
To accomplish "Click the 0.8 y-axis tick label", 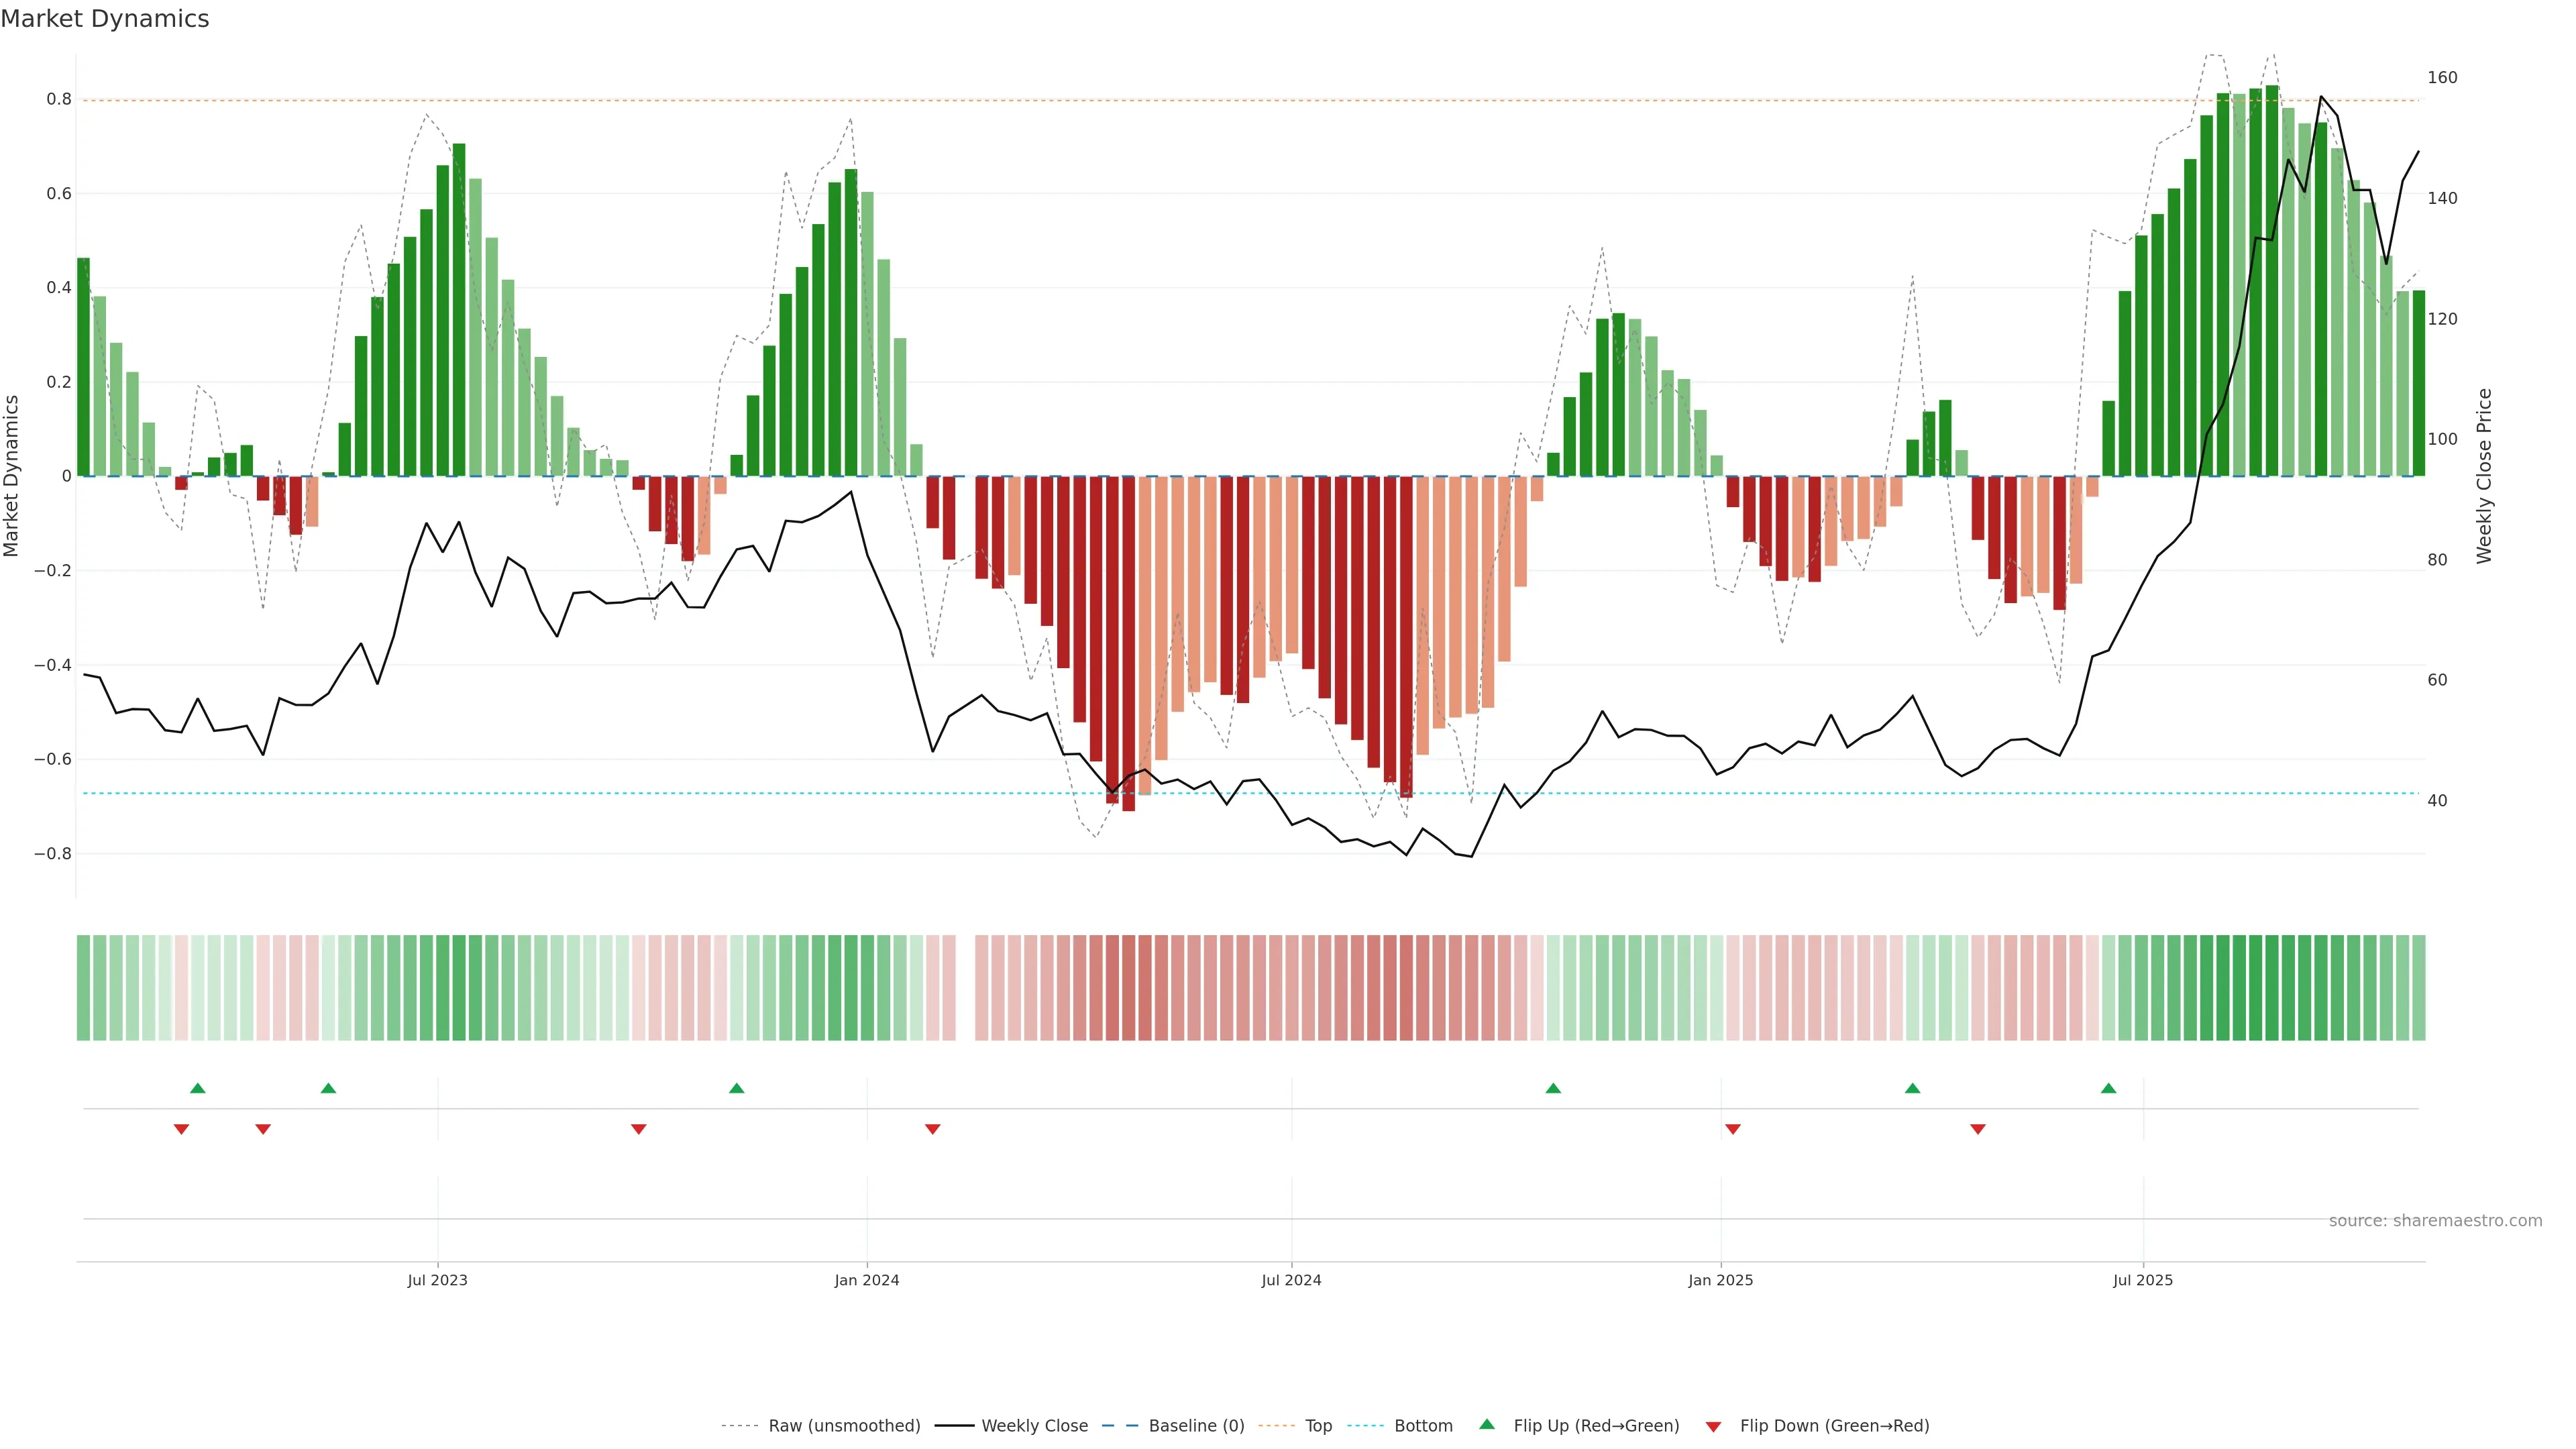I will click(59, 99).
